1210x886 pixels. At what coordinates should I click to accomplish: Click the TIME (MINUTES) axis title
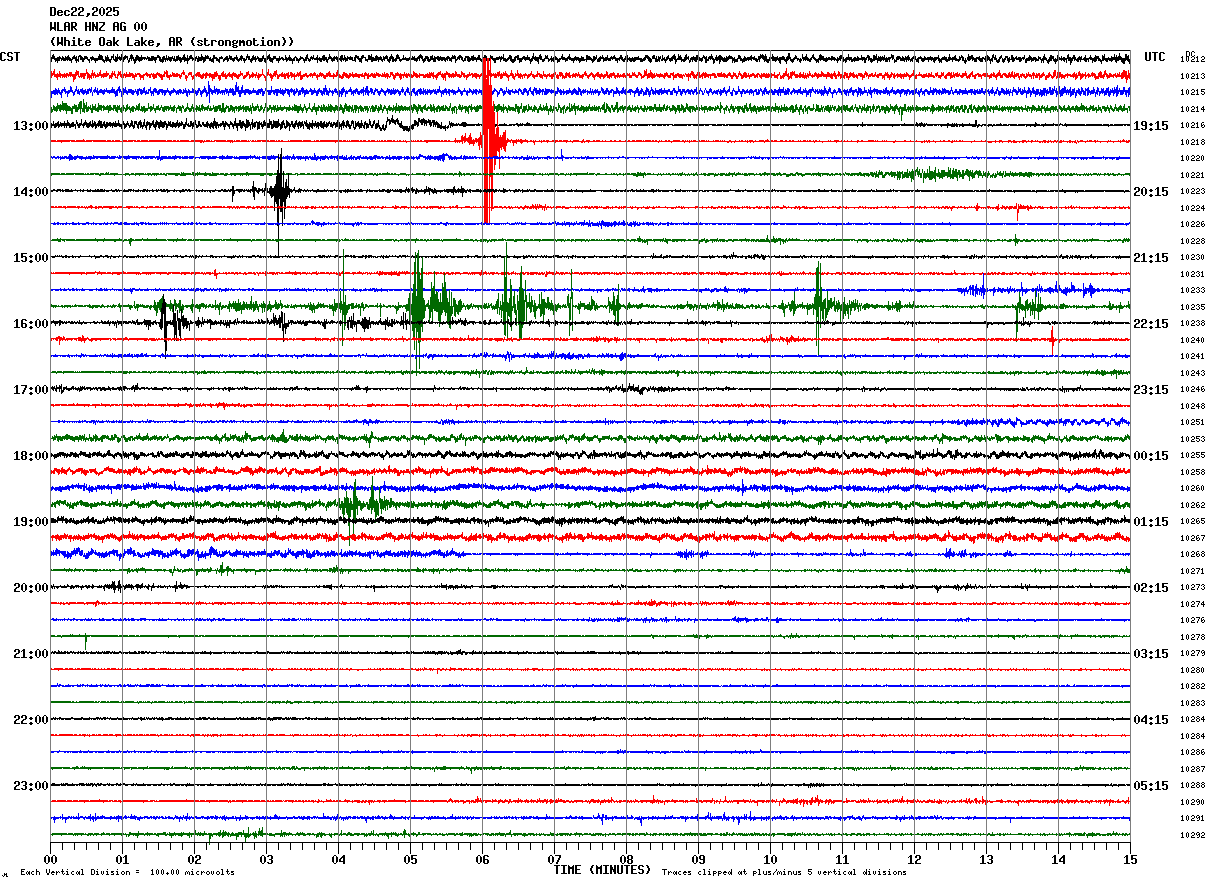click(602, 870)
